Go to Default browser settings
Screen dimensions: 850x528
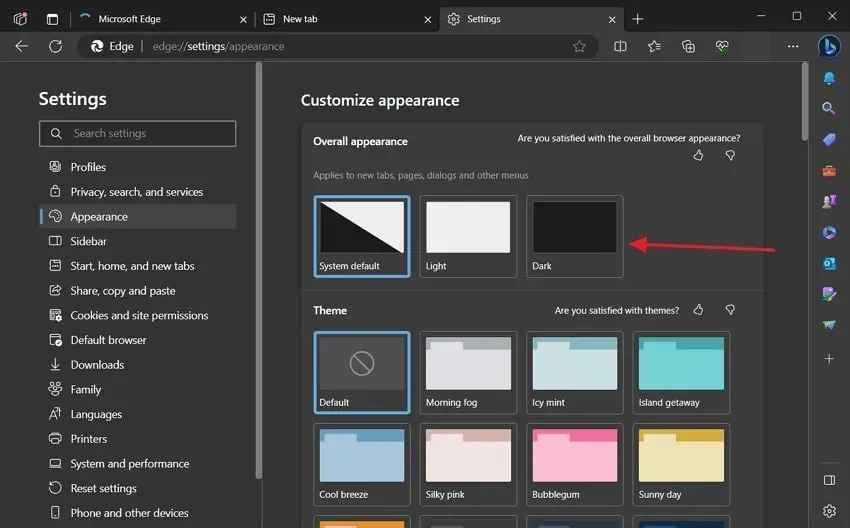tap(138, 340)
